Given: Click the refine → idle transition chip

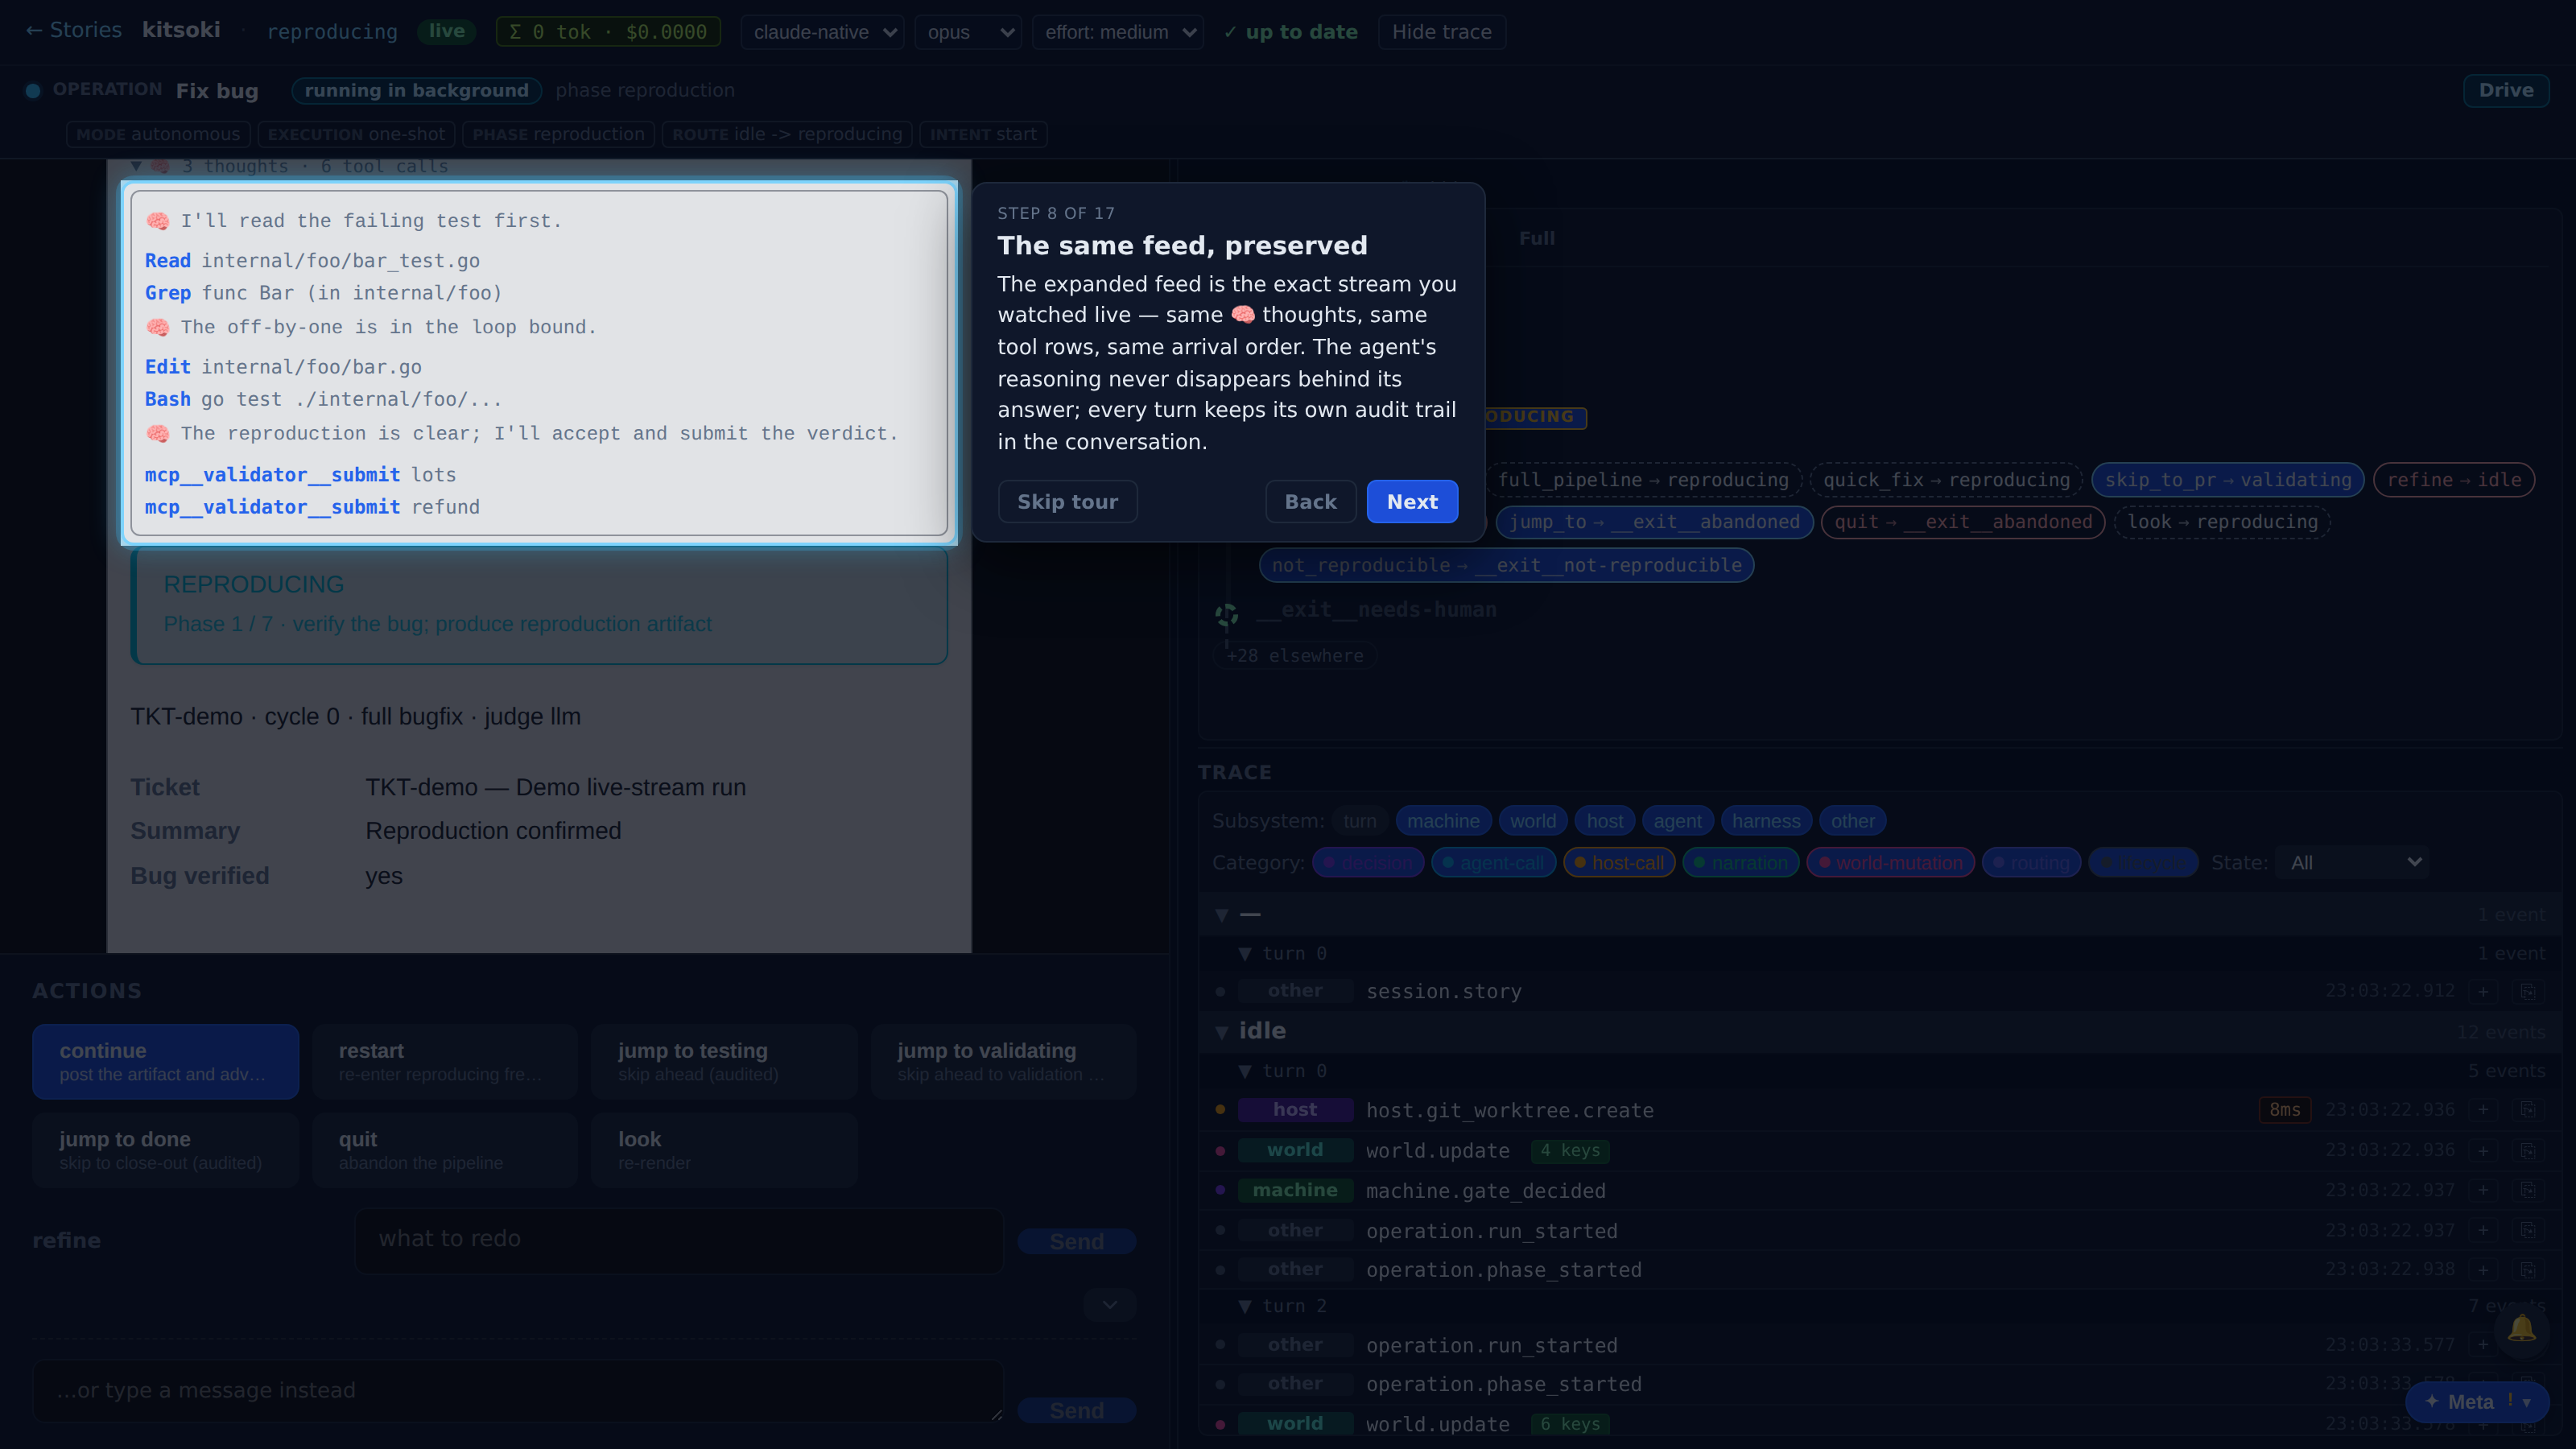Looking at the screenshot, I should 2454,480.
